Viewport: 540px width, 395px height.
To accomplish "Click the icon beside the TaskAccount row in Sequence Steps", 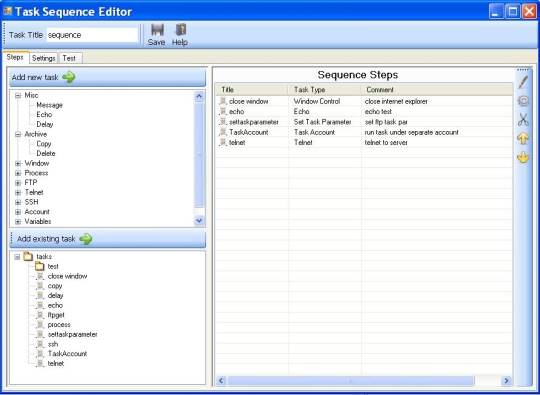I will tap(223, 132).
